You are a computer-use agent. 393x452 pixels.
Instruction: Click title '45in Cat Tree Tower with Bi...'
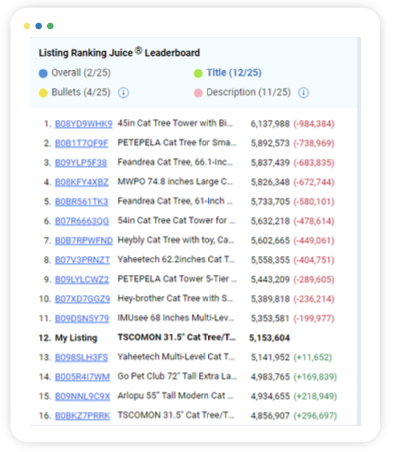[175, 123]
